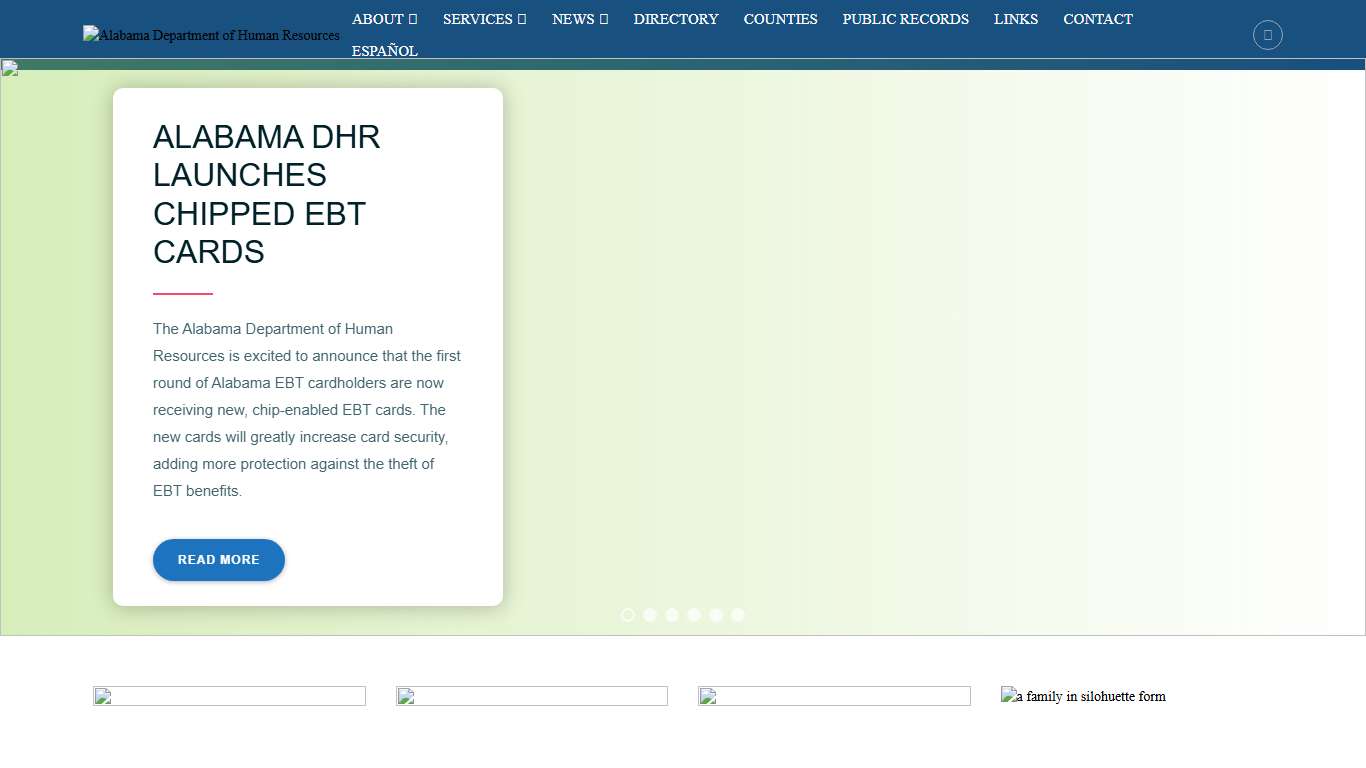Expand the Services dropdown menu
Image resolution: width=1366 pixels, height=768 pixels.
[x=484, y=19]
